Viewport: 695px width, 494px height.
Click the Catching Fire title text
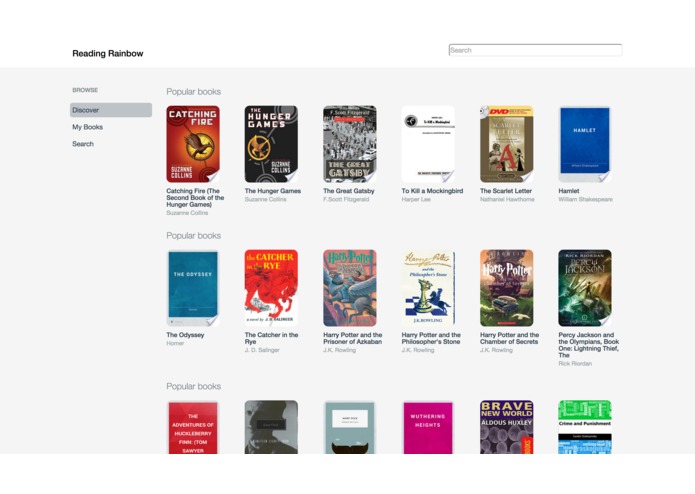click(195, 198)
